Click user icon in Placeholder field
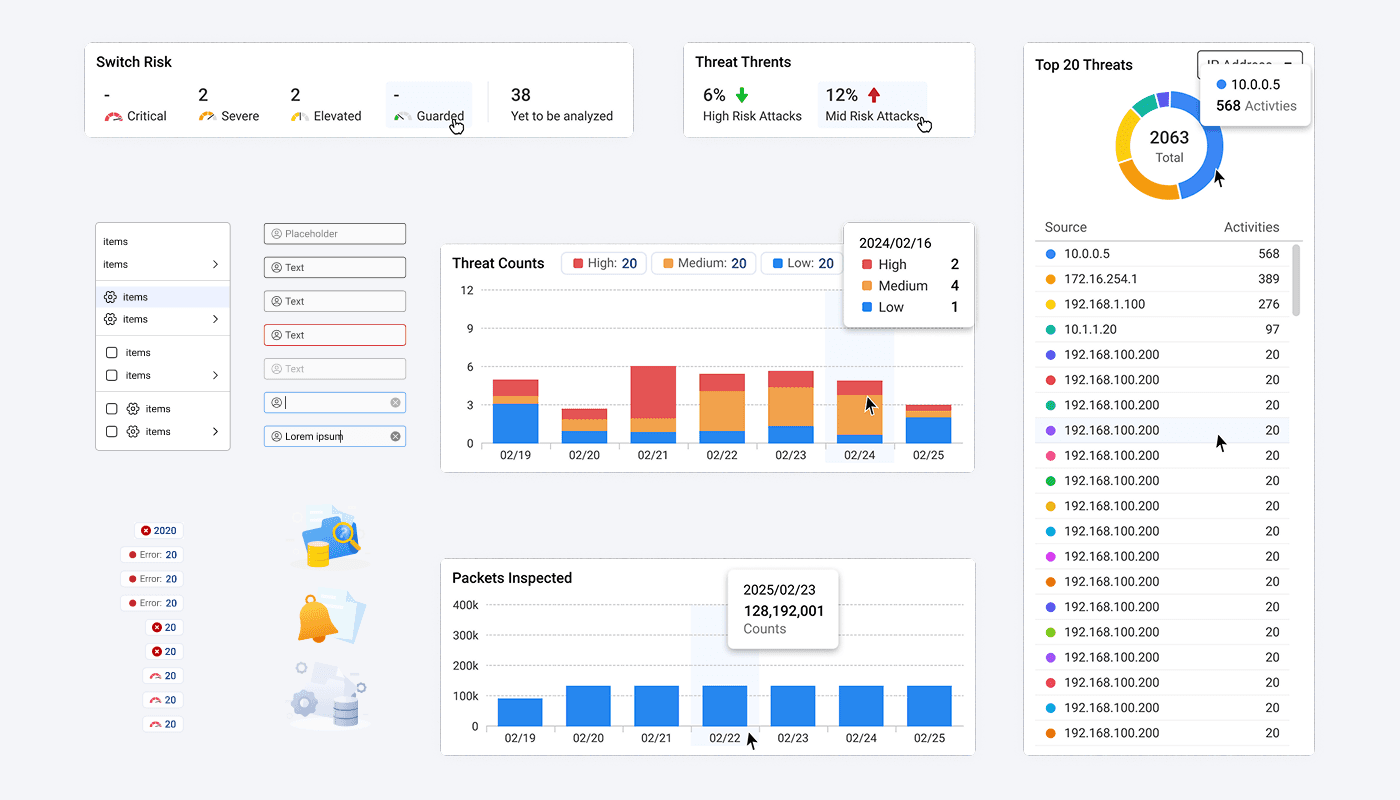1400x800 pixels. (276, 234)
